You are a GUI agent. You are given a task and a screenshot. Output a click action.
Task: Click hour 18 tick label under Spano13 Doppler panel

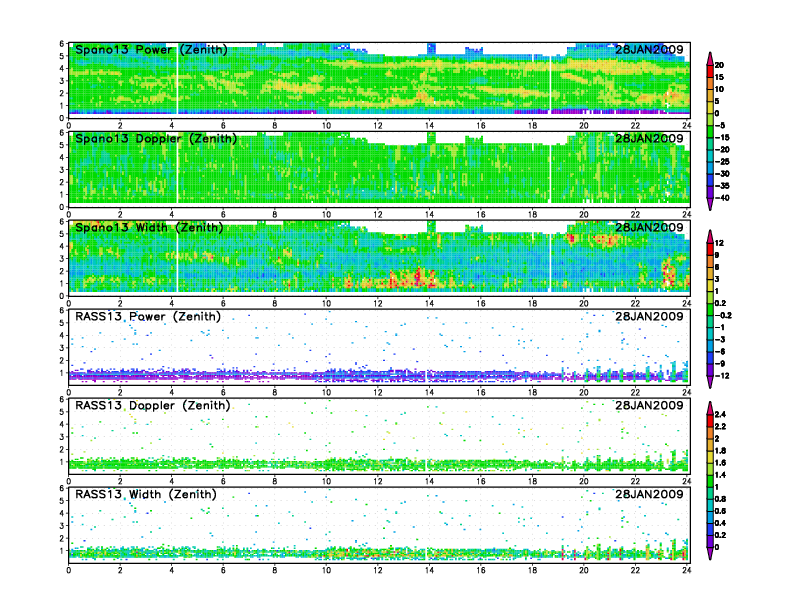click(532, 214)
